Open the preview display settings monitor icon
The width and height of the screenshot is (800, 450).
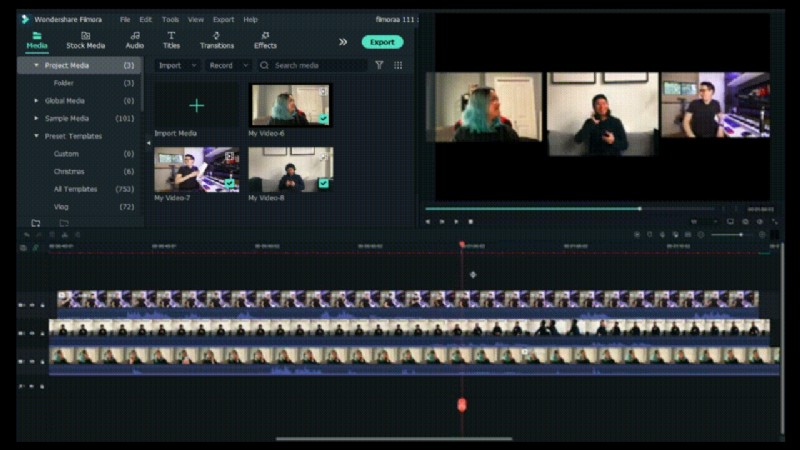pos(731,222)
